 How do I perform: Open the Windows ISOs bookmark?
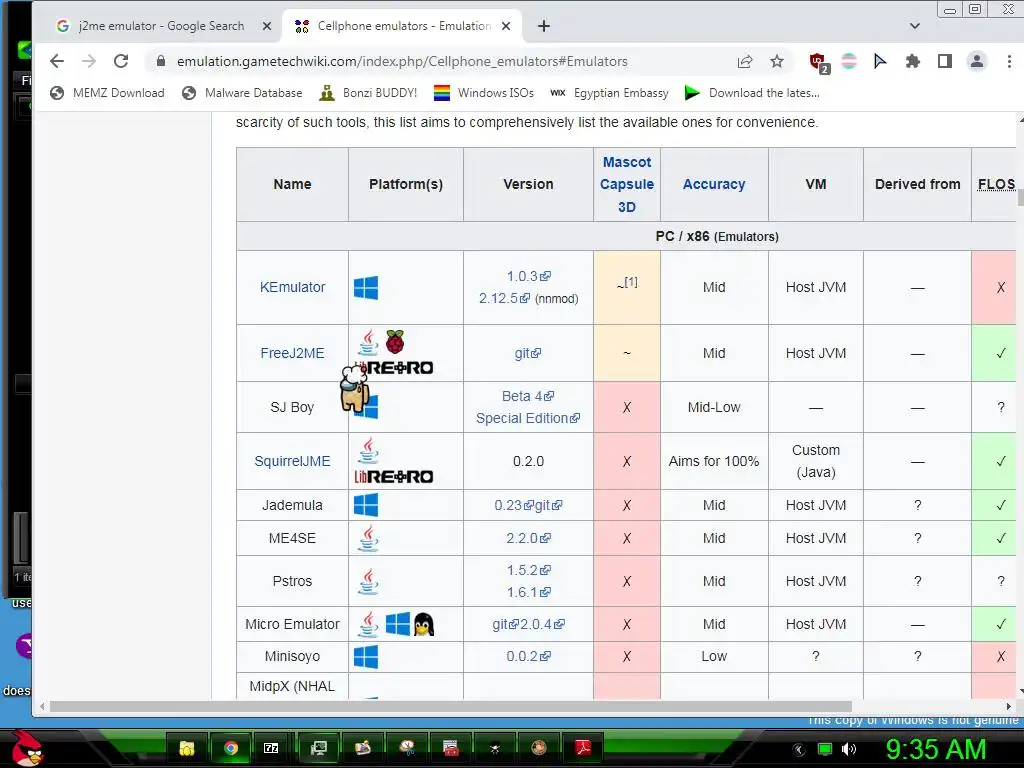click(x=484, y=93)
